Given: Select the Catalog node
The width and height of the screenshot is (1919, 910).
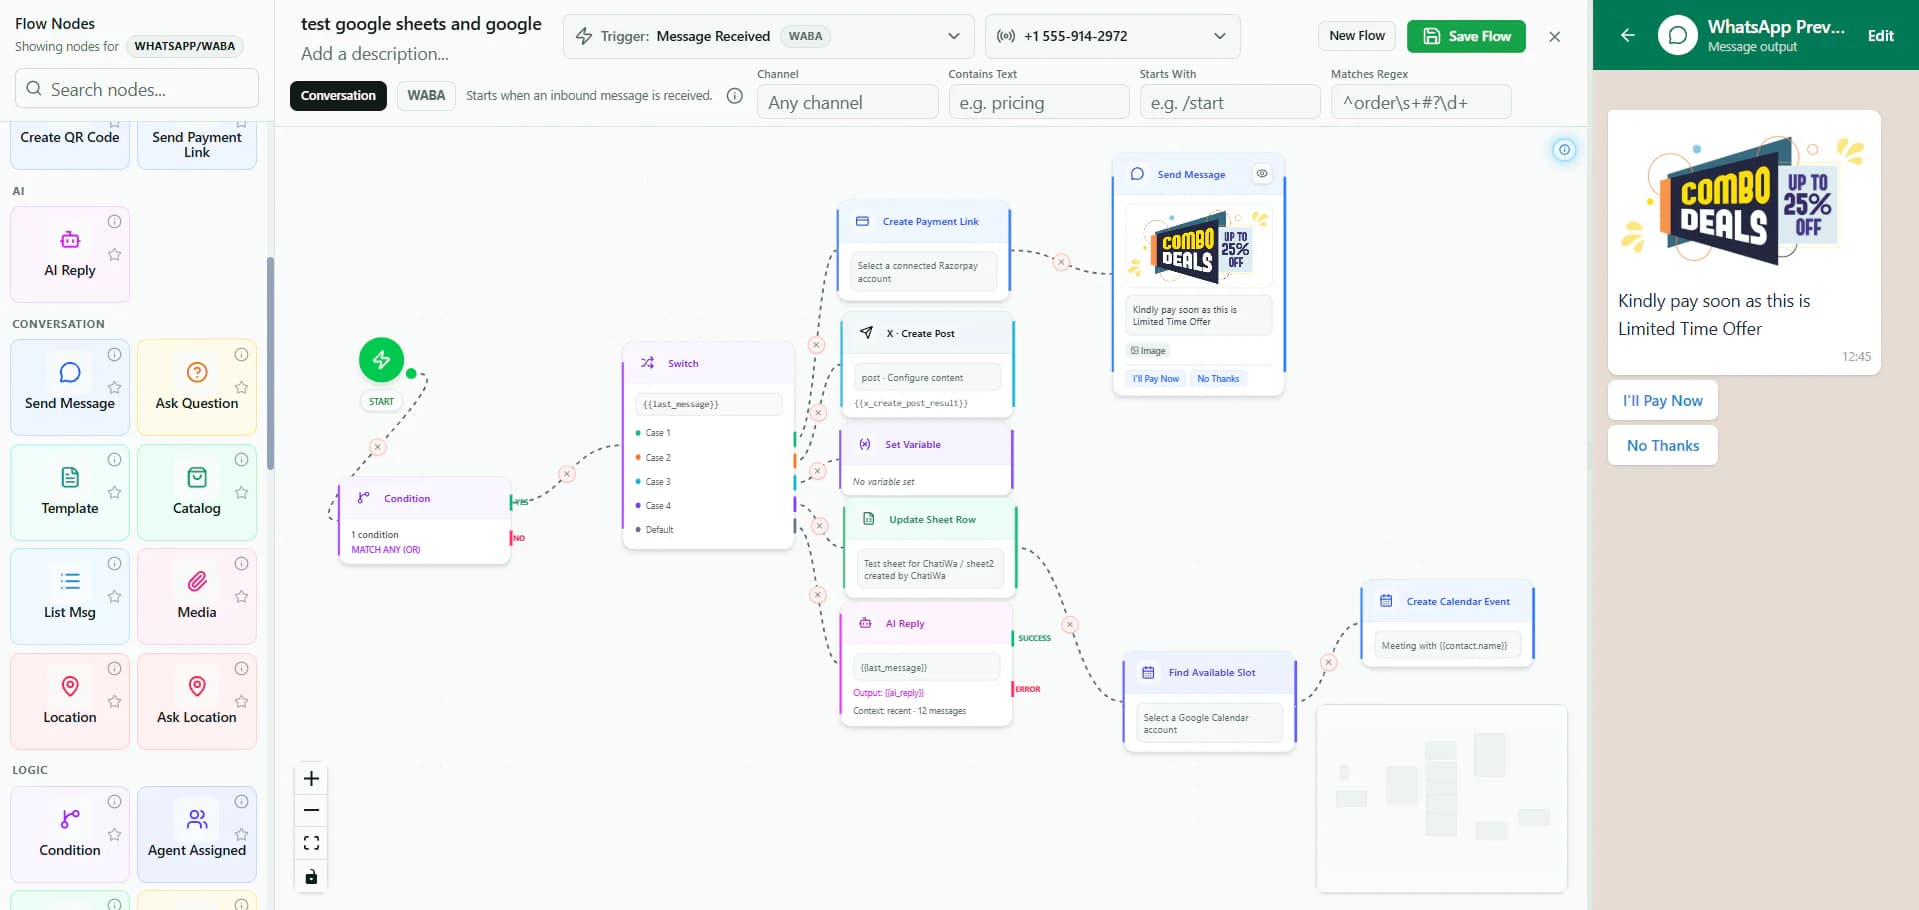Looking at the screenshot, I should tap(197, 492).
